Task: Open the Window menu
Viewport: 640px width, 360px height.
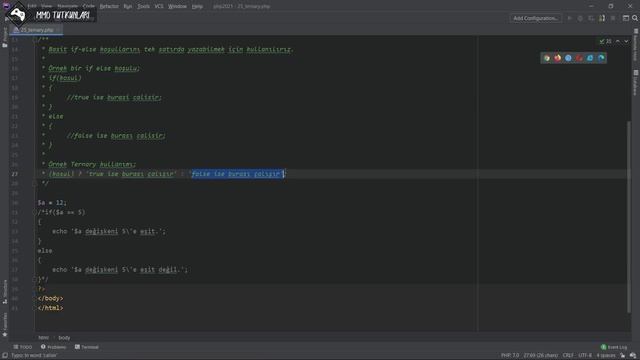Action: [x=177, y=6]
